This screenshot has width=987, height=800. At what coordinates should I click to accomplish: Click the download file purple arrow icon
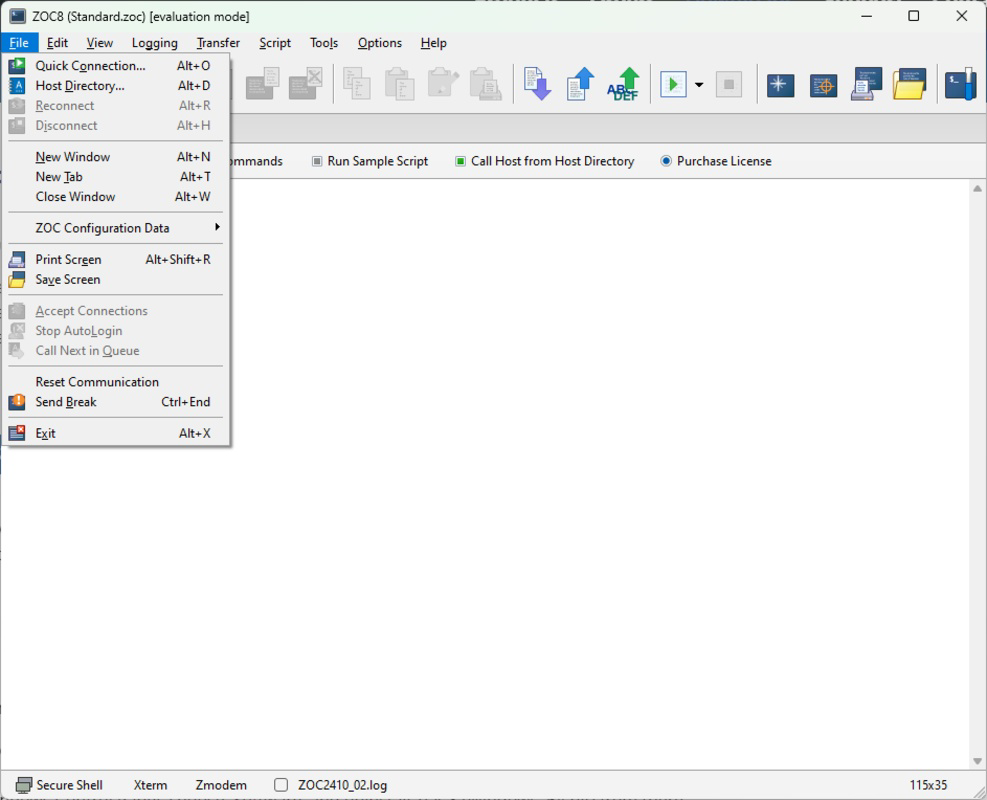pyautogui.click(x=537, y=84)
